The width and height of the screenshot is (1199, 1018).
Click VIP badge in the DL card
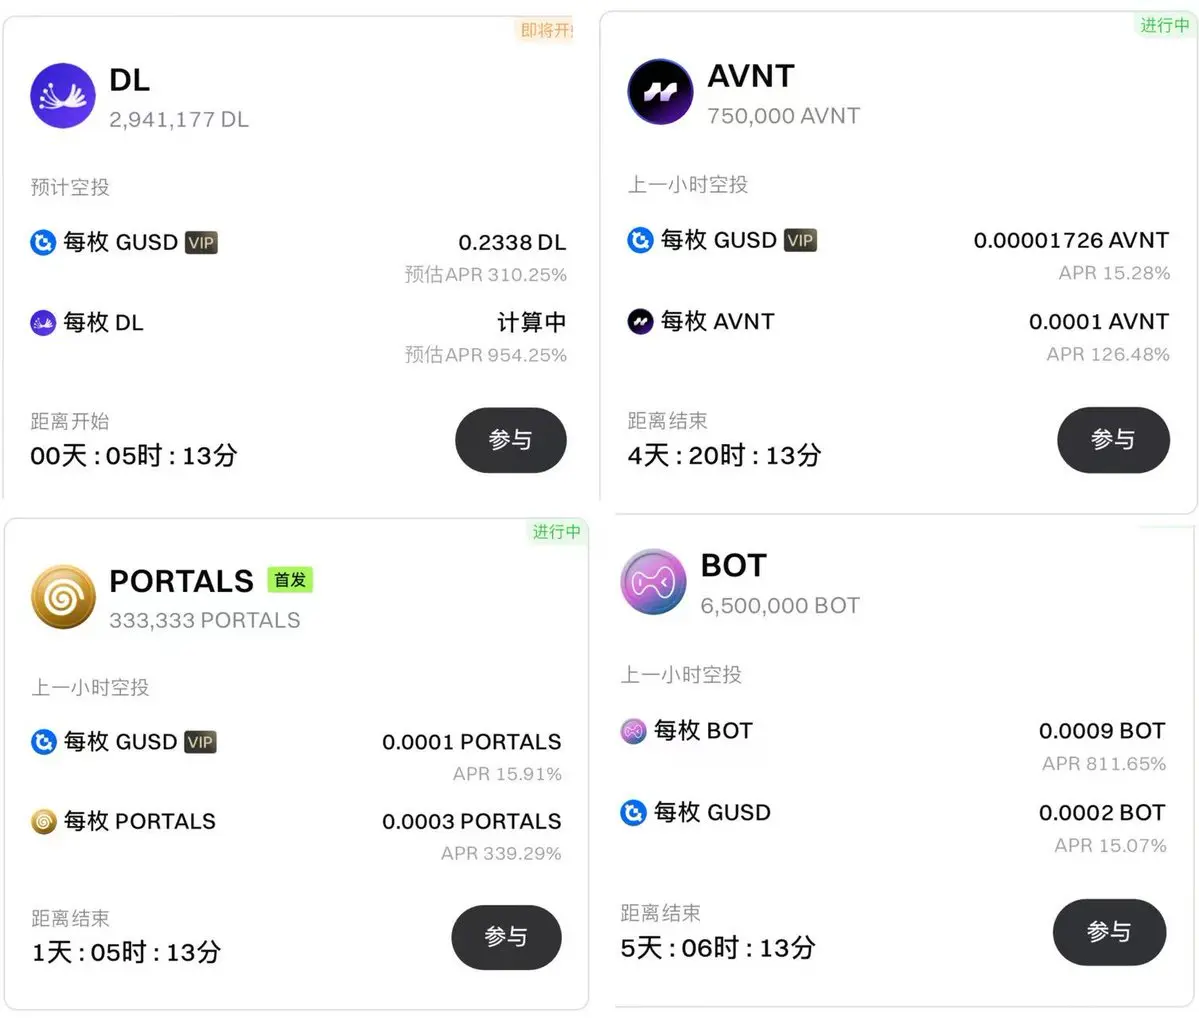click(201, 242)
